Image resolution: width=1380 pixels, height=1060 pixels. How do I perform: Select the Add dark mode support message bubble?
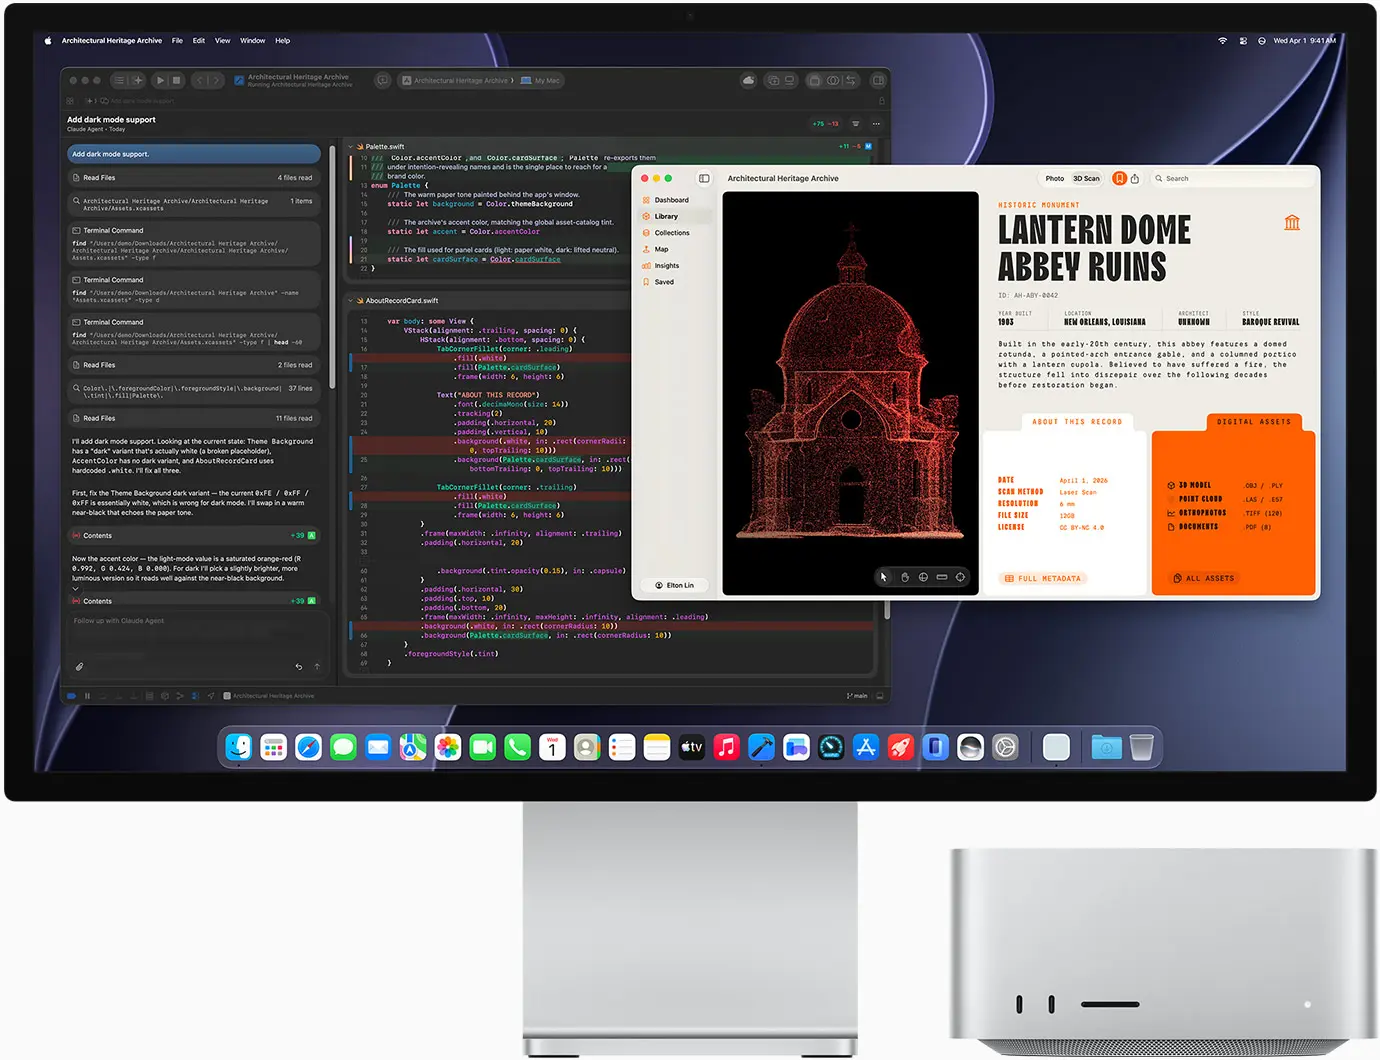point(194,154)
